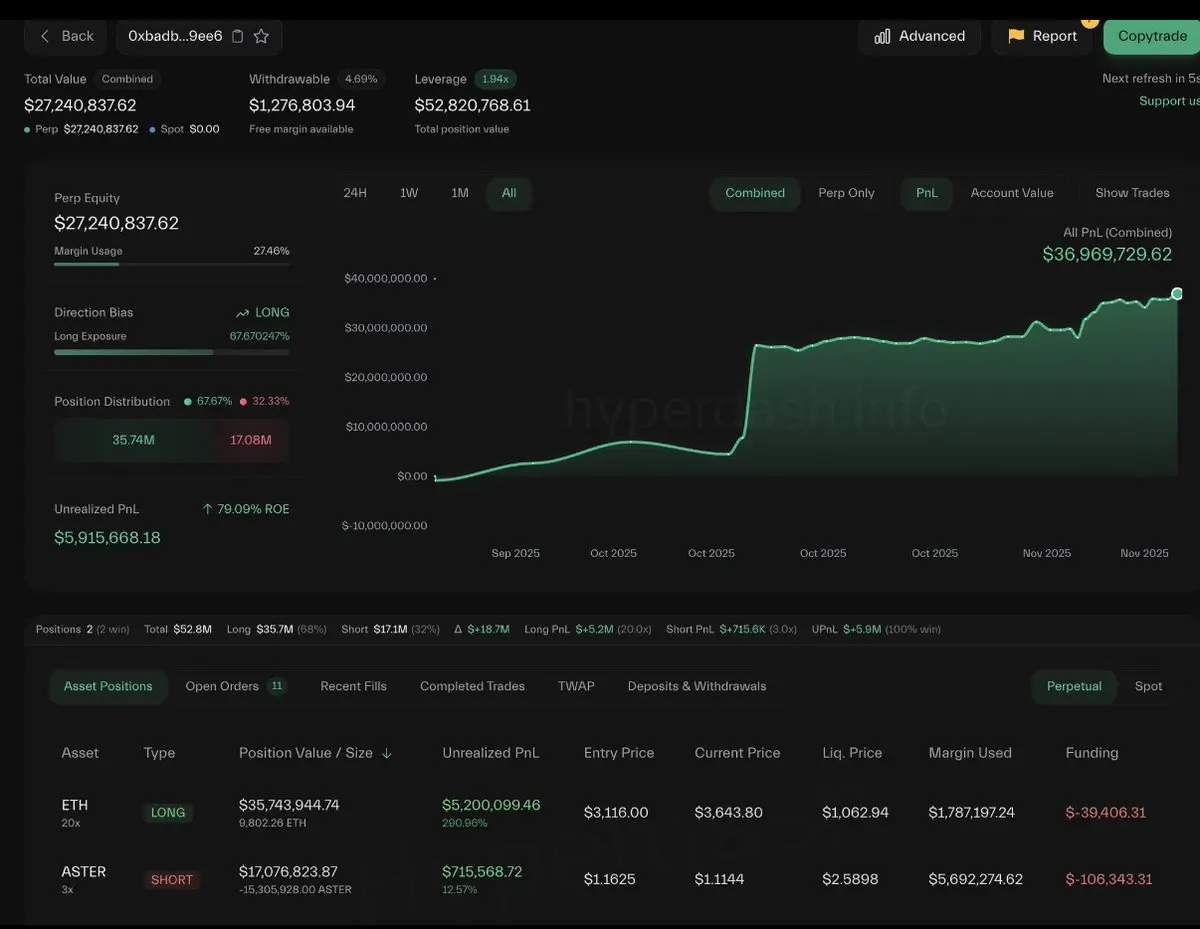Switch chart to Combined mode

(755, 193)
